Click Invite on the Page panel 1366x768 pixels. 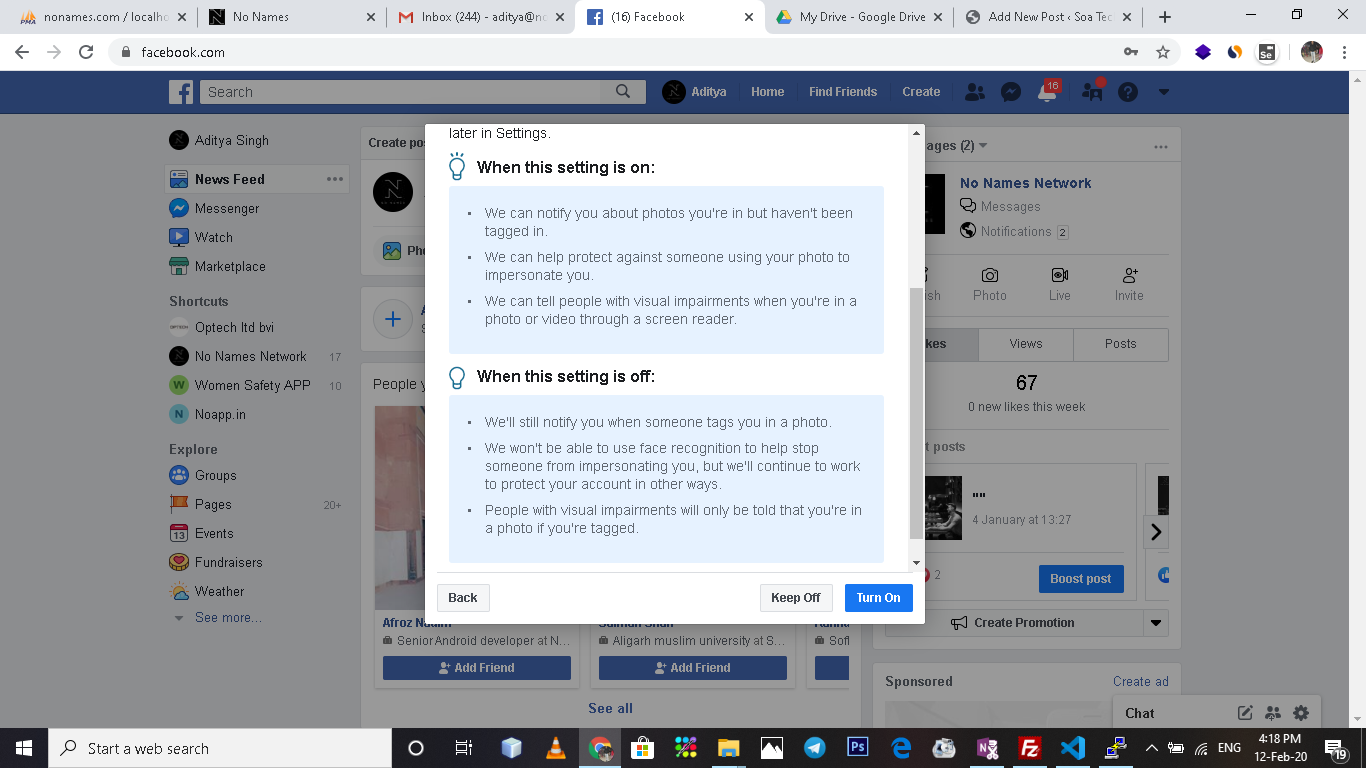1129,285
